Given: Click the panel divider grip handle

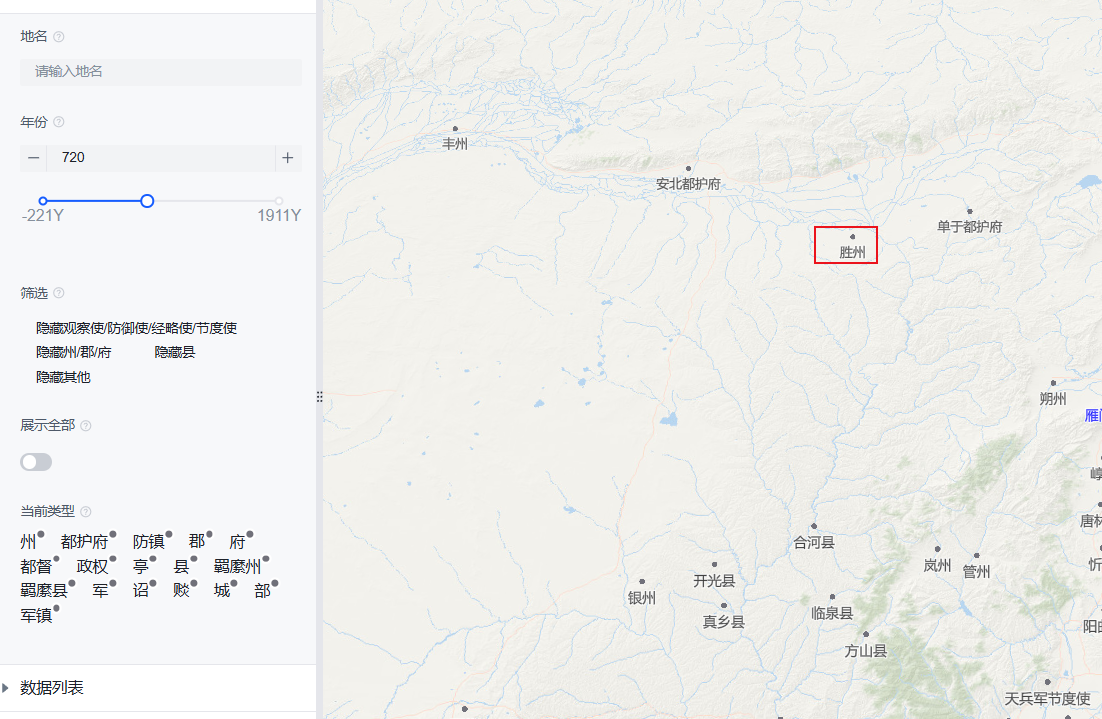Looking at the screenshot, I should click(320, 397).
